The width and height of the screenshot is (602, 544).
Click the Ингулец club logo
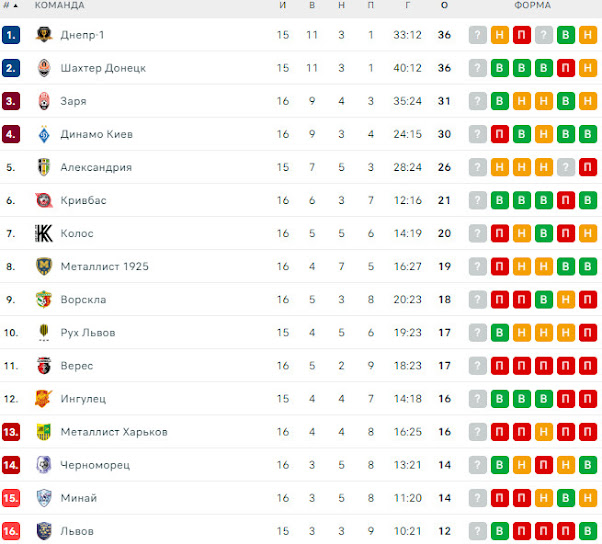[43, 398]
